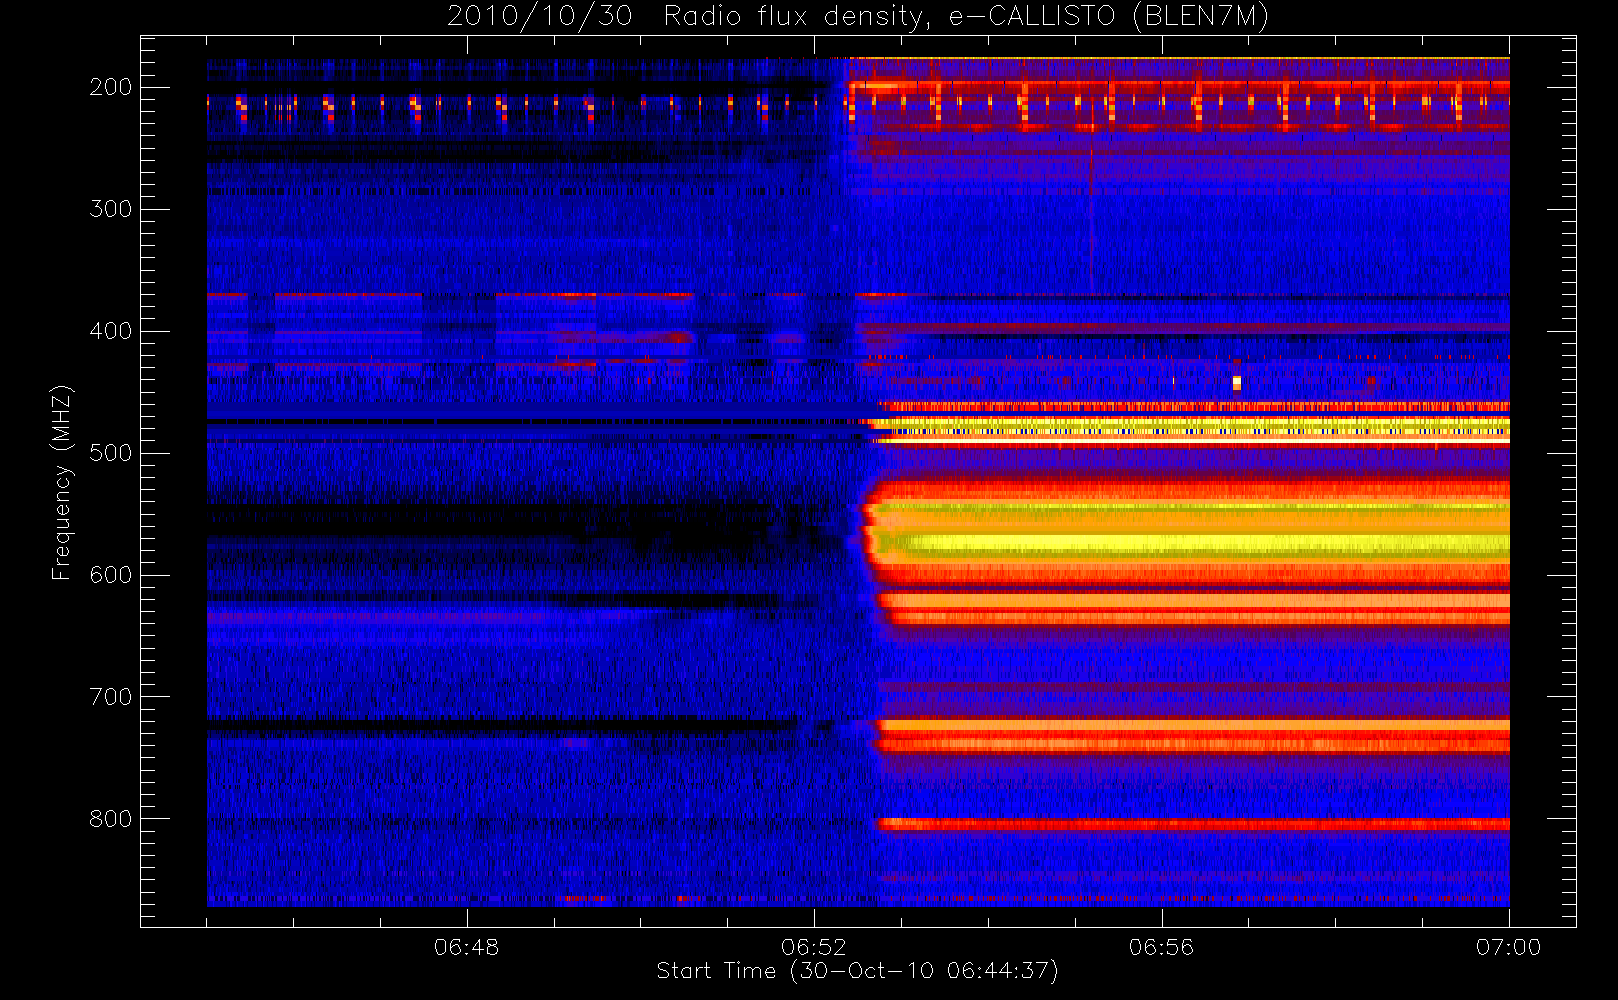Click the 200 frequency tick label
The image size is (1618, 1000).
coord(111,87)
